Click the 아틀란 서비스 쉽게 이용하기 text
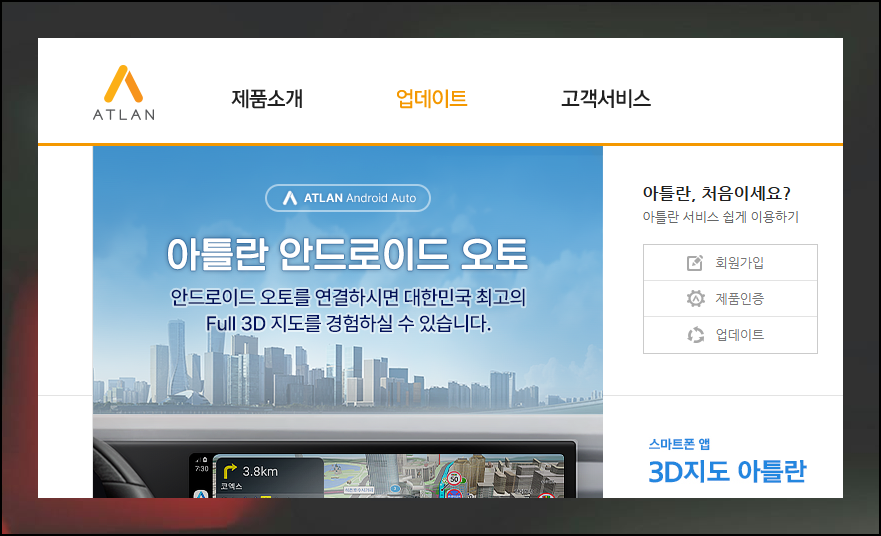 (720, 217)
